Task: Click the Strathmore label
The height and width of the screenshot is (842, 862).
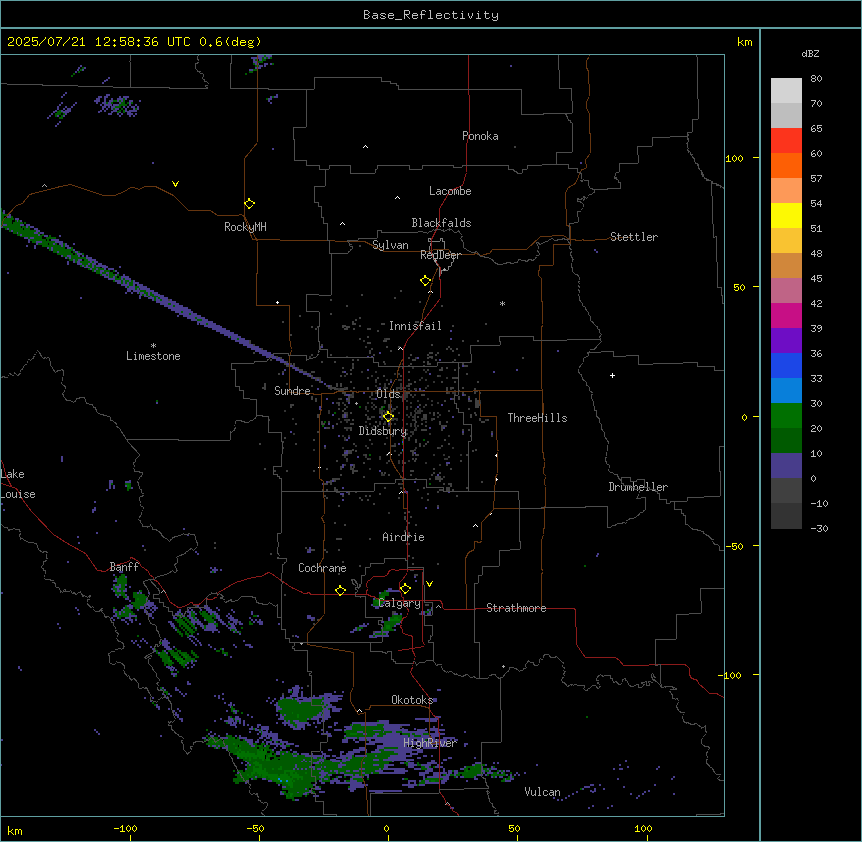Action: click(516, 608)
